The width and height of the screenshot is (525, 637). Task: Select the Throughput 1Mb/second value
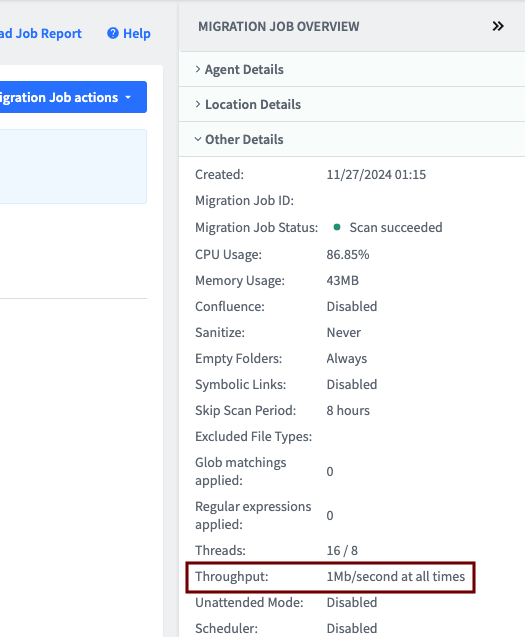coord(395,576)
